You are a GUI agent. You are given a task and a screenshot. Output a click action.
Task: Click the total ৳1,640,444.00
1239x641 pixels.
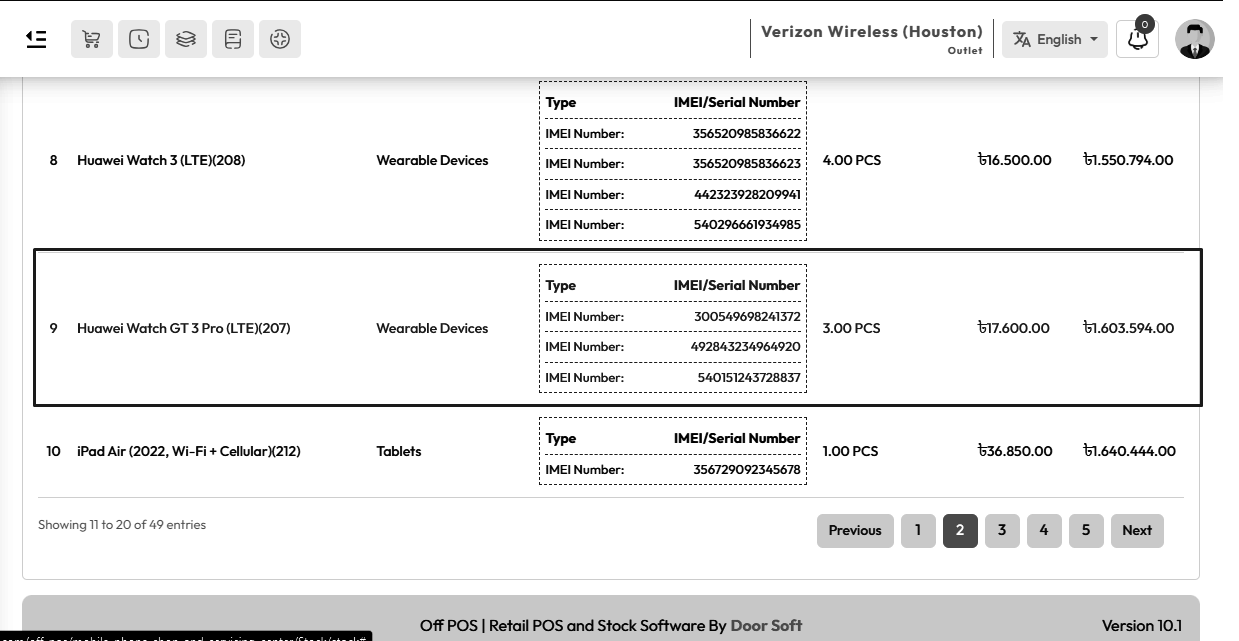tap(1129, 451)
